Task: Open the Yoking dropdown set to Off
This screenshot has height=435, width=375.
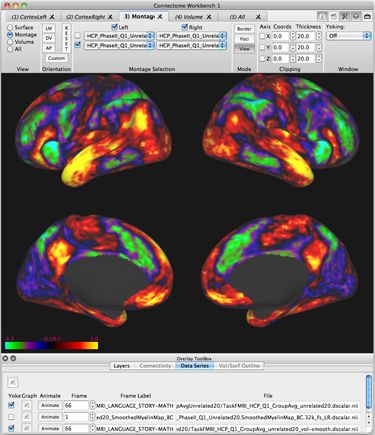Action: [x=349, y=36]
